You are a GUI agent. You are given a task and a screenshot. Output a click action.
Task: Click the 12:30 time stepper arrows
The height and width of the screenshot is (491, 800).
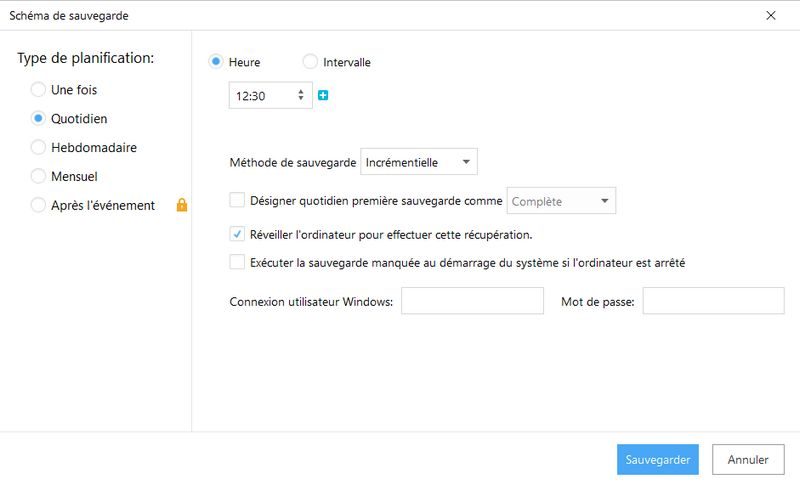[301, 96]
